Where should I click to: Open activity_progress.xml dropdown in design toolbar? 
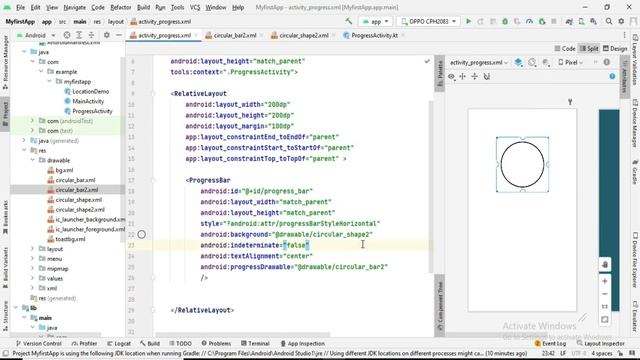pyautogui.click(x=479, y=62)
